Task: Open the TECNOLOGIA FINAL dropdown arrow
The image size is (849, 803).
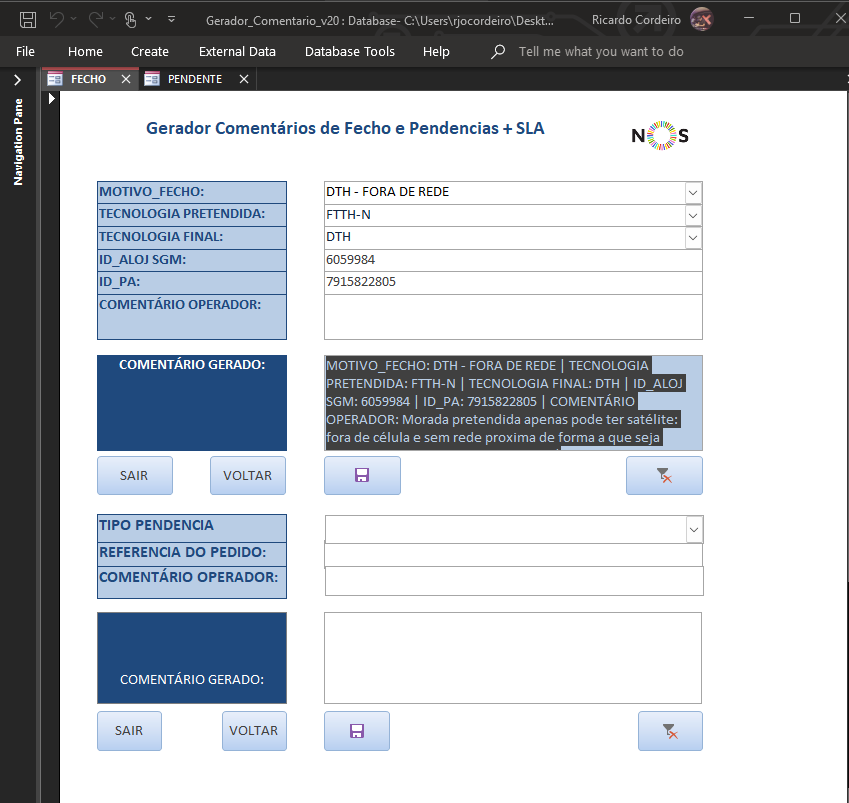Action: [693, 238]
